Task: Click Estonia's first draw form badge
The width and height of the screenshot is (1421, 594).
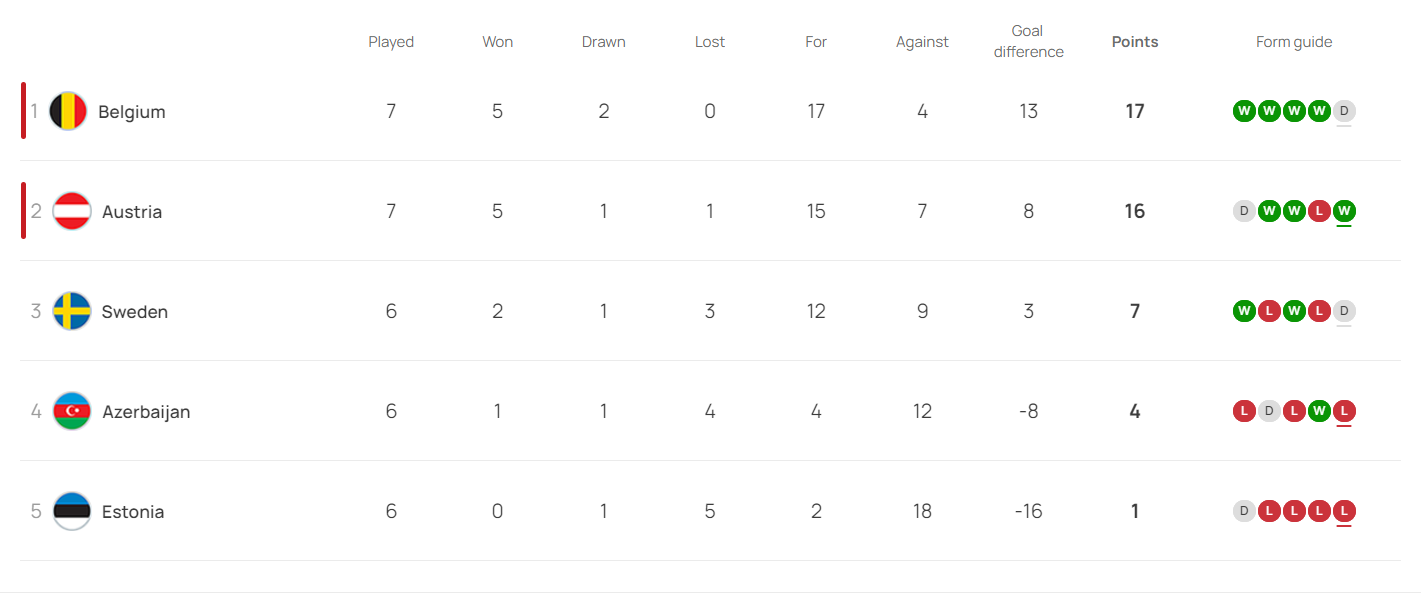Action: tap(1244, 511)
